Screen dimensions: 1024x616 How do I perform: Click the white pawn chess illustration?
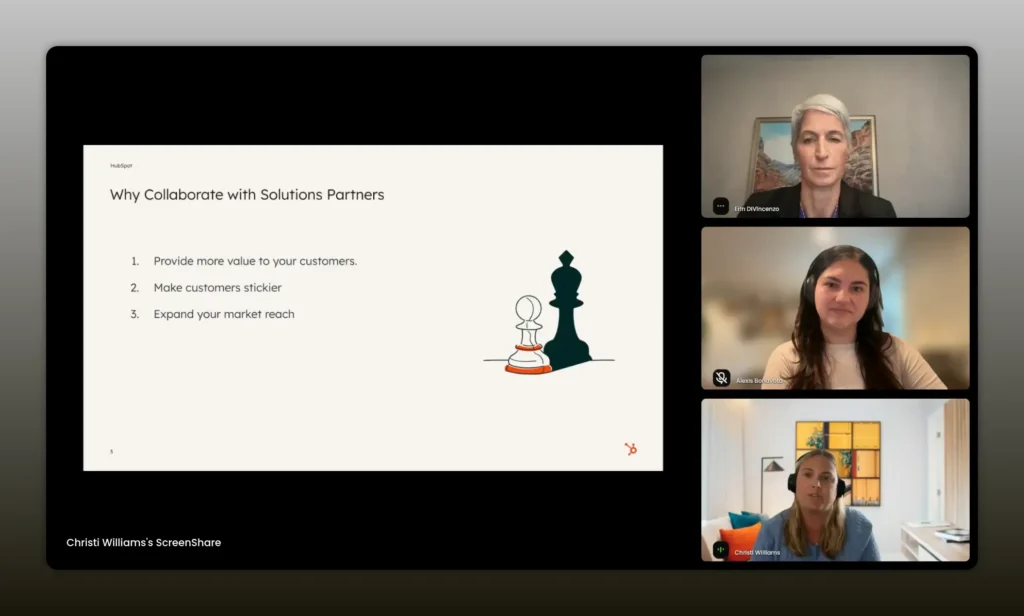[x=527, y=335]
